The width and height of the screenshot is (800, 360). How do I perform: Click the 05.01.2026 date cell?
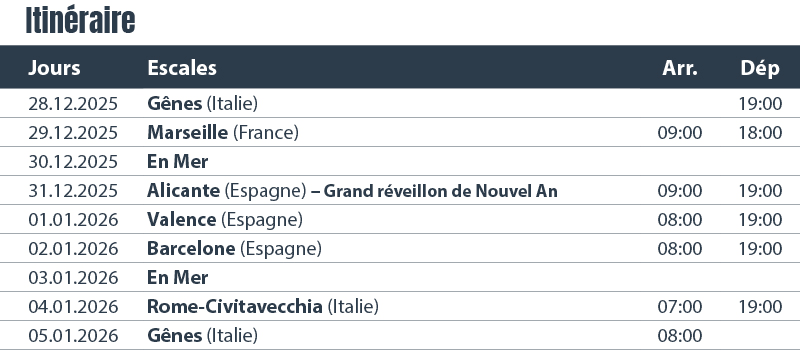[x=73, y=336]
